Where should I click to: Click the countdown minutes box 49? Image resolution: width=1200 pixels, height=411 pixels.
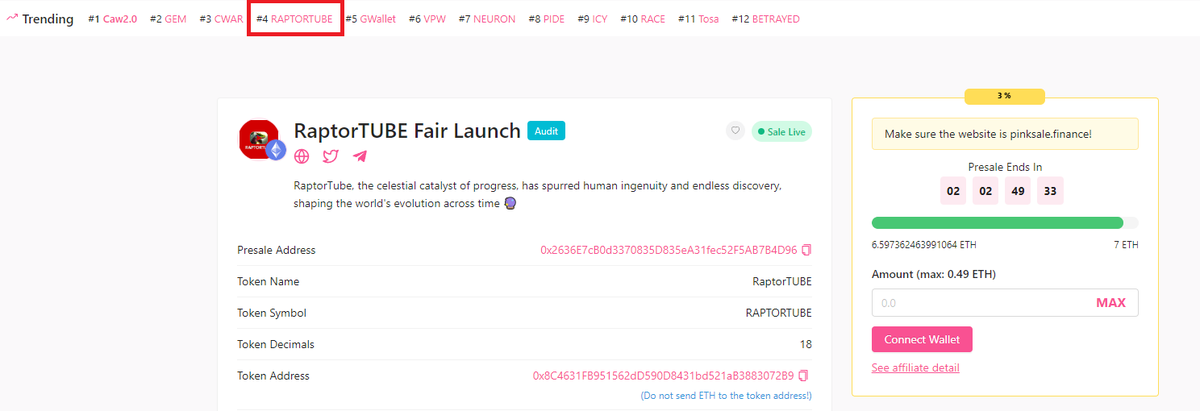coord(1018,190)
